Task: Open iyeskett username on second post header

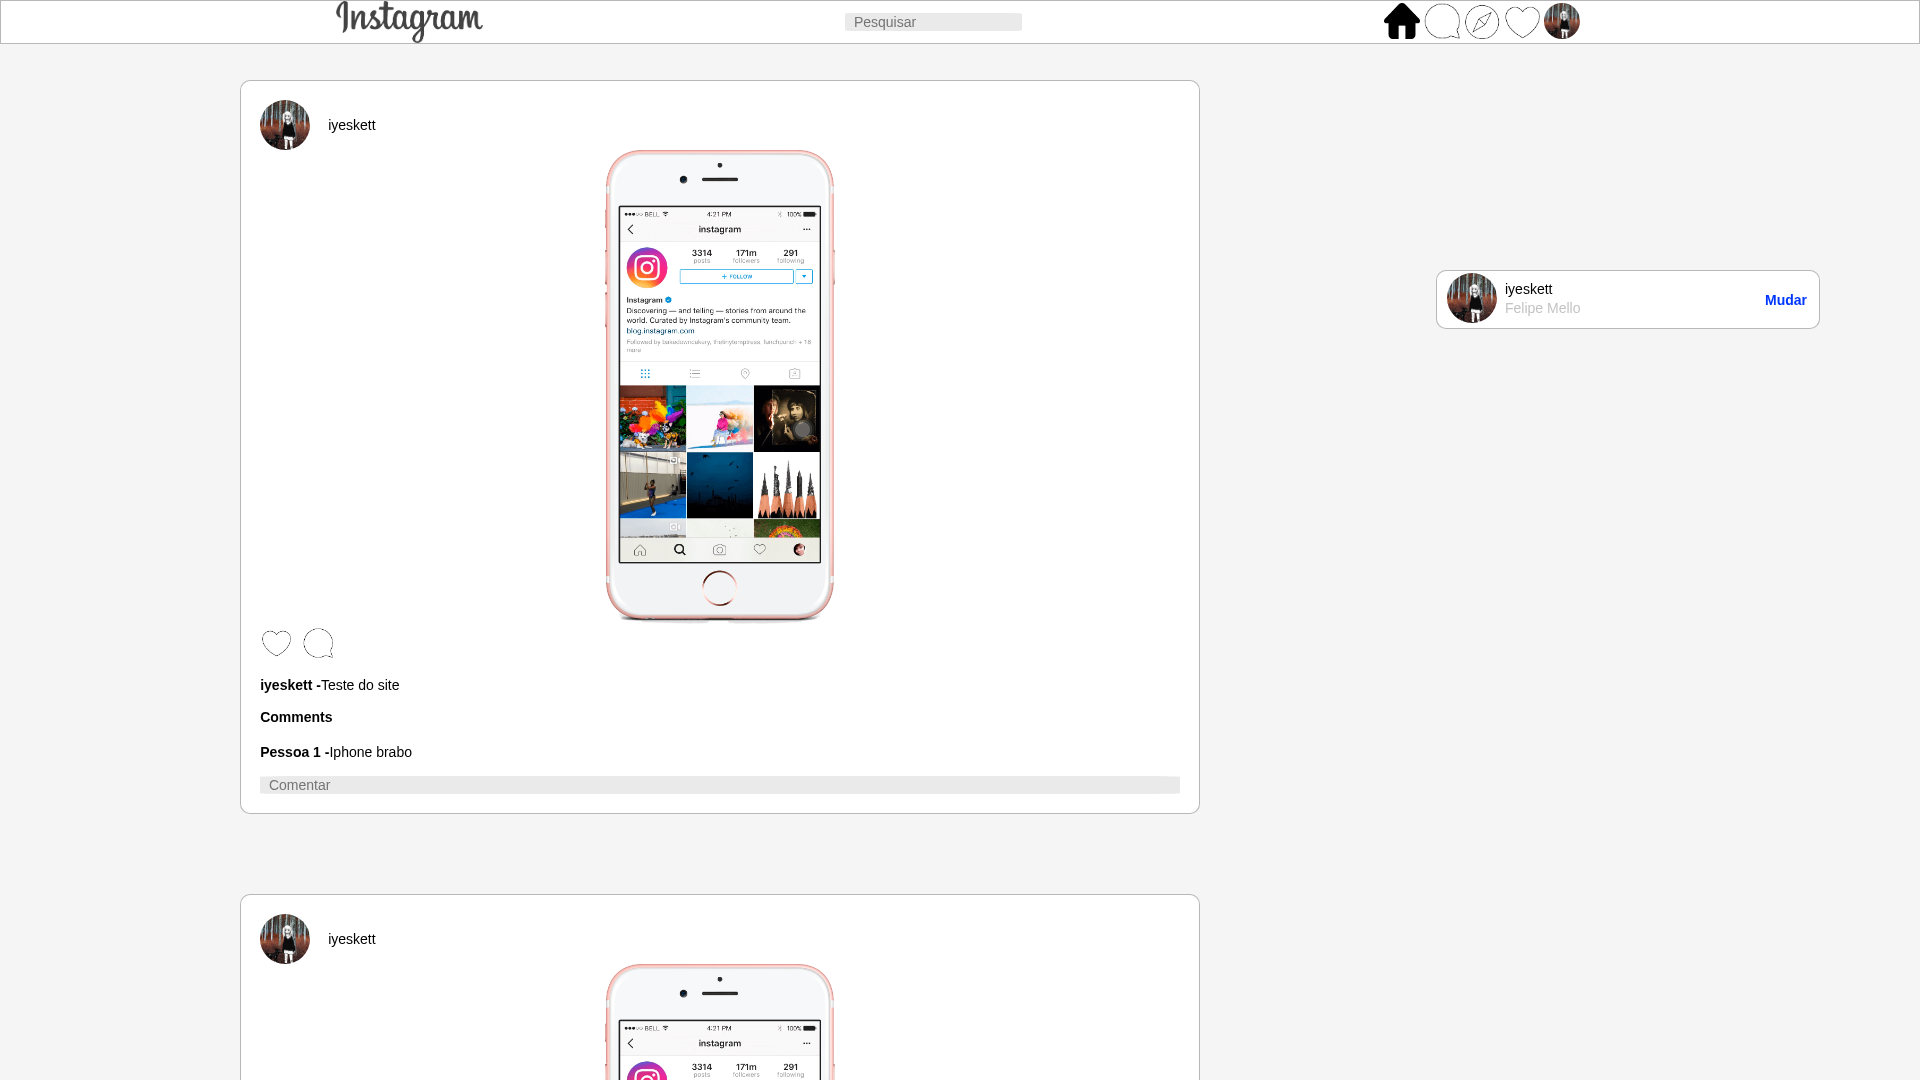Action: pyautogui.click(x=352, y=939)
